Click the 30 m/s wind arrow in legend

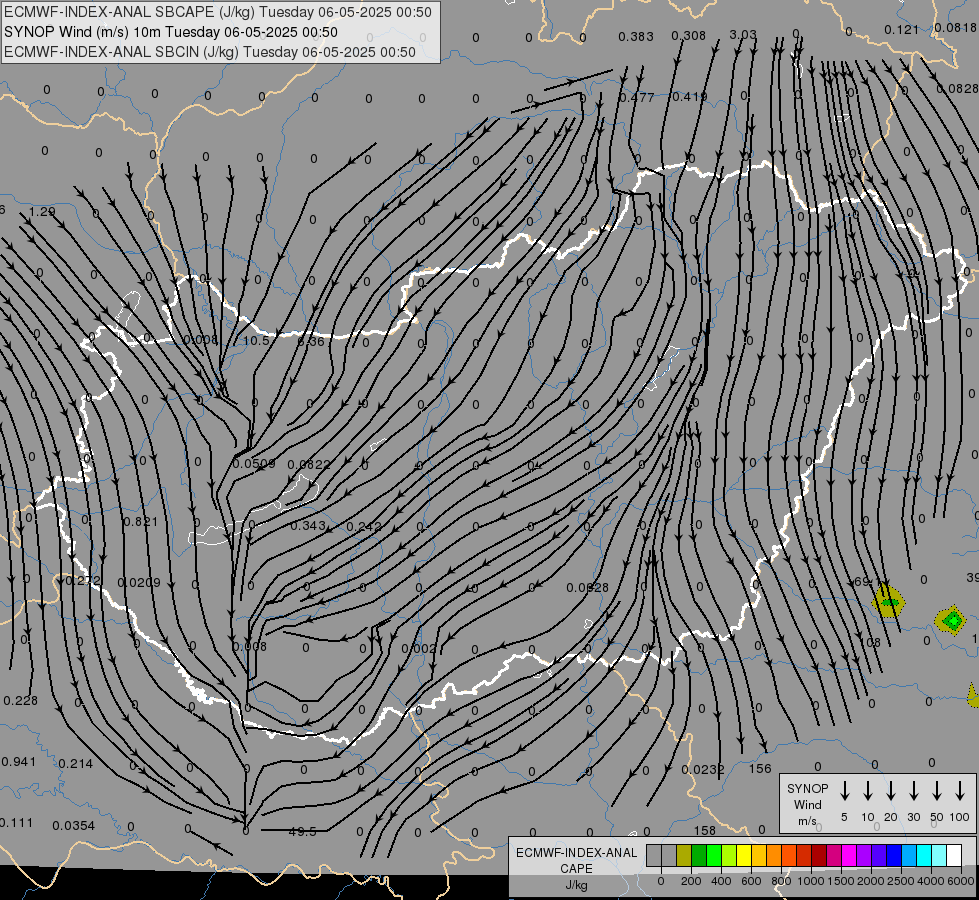click(913, 791)
